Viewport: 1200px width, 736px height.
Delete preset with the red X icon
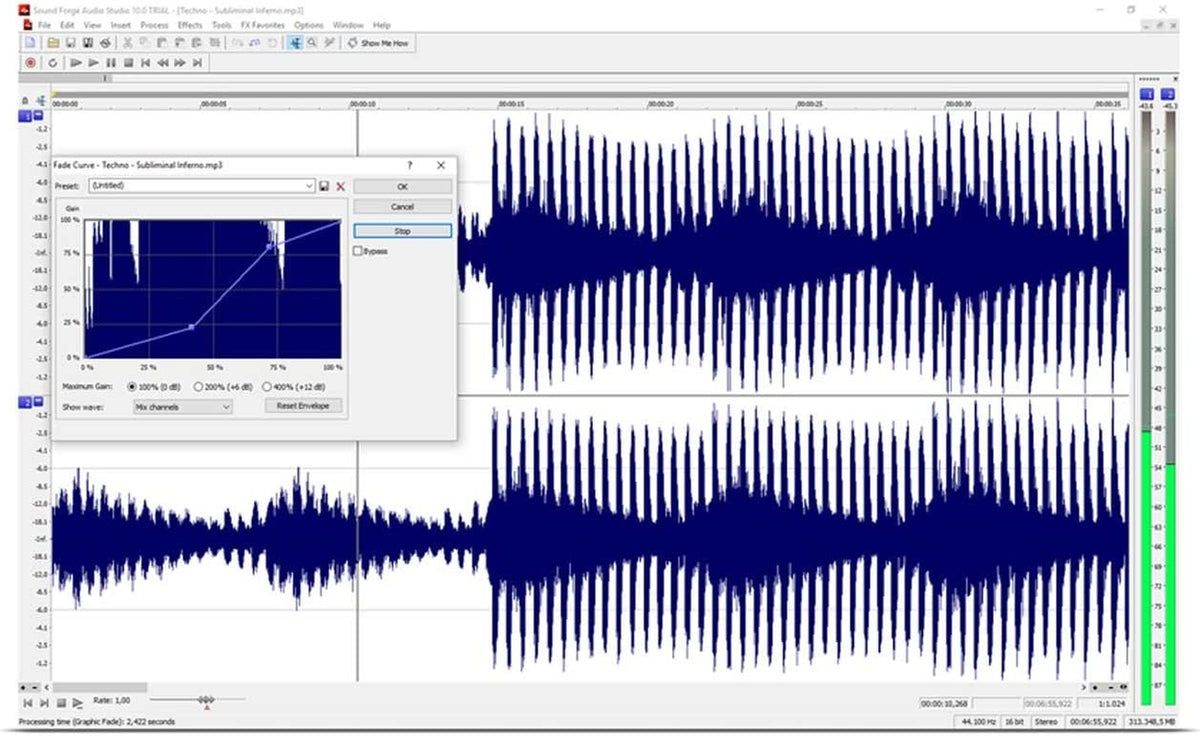[x=340, y=186]
